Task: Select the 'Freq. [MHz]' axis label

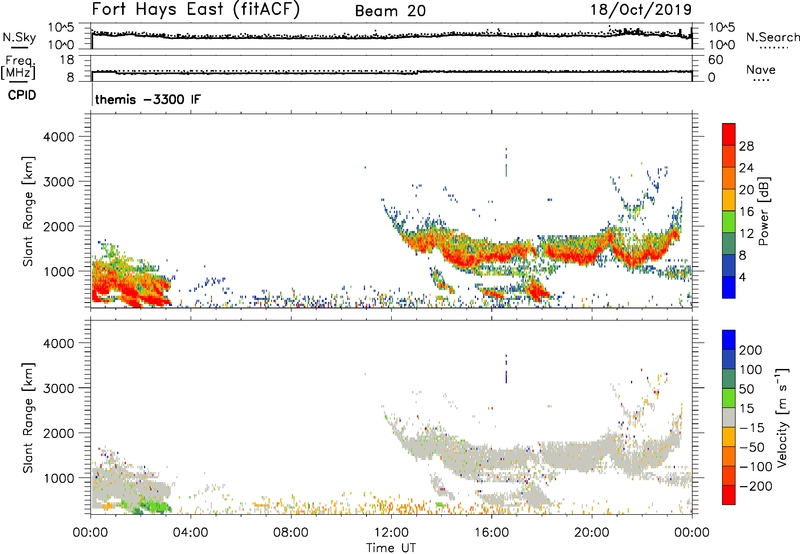Action: tap(19, 68)
